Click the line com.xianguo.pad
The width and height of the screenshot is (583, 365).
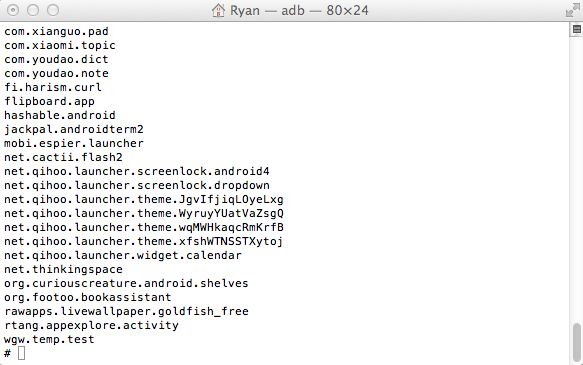point(57,32)
